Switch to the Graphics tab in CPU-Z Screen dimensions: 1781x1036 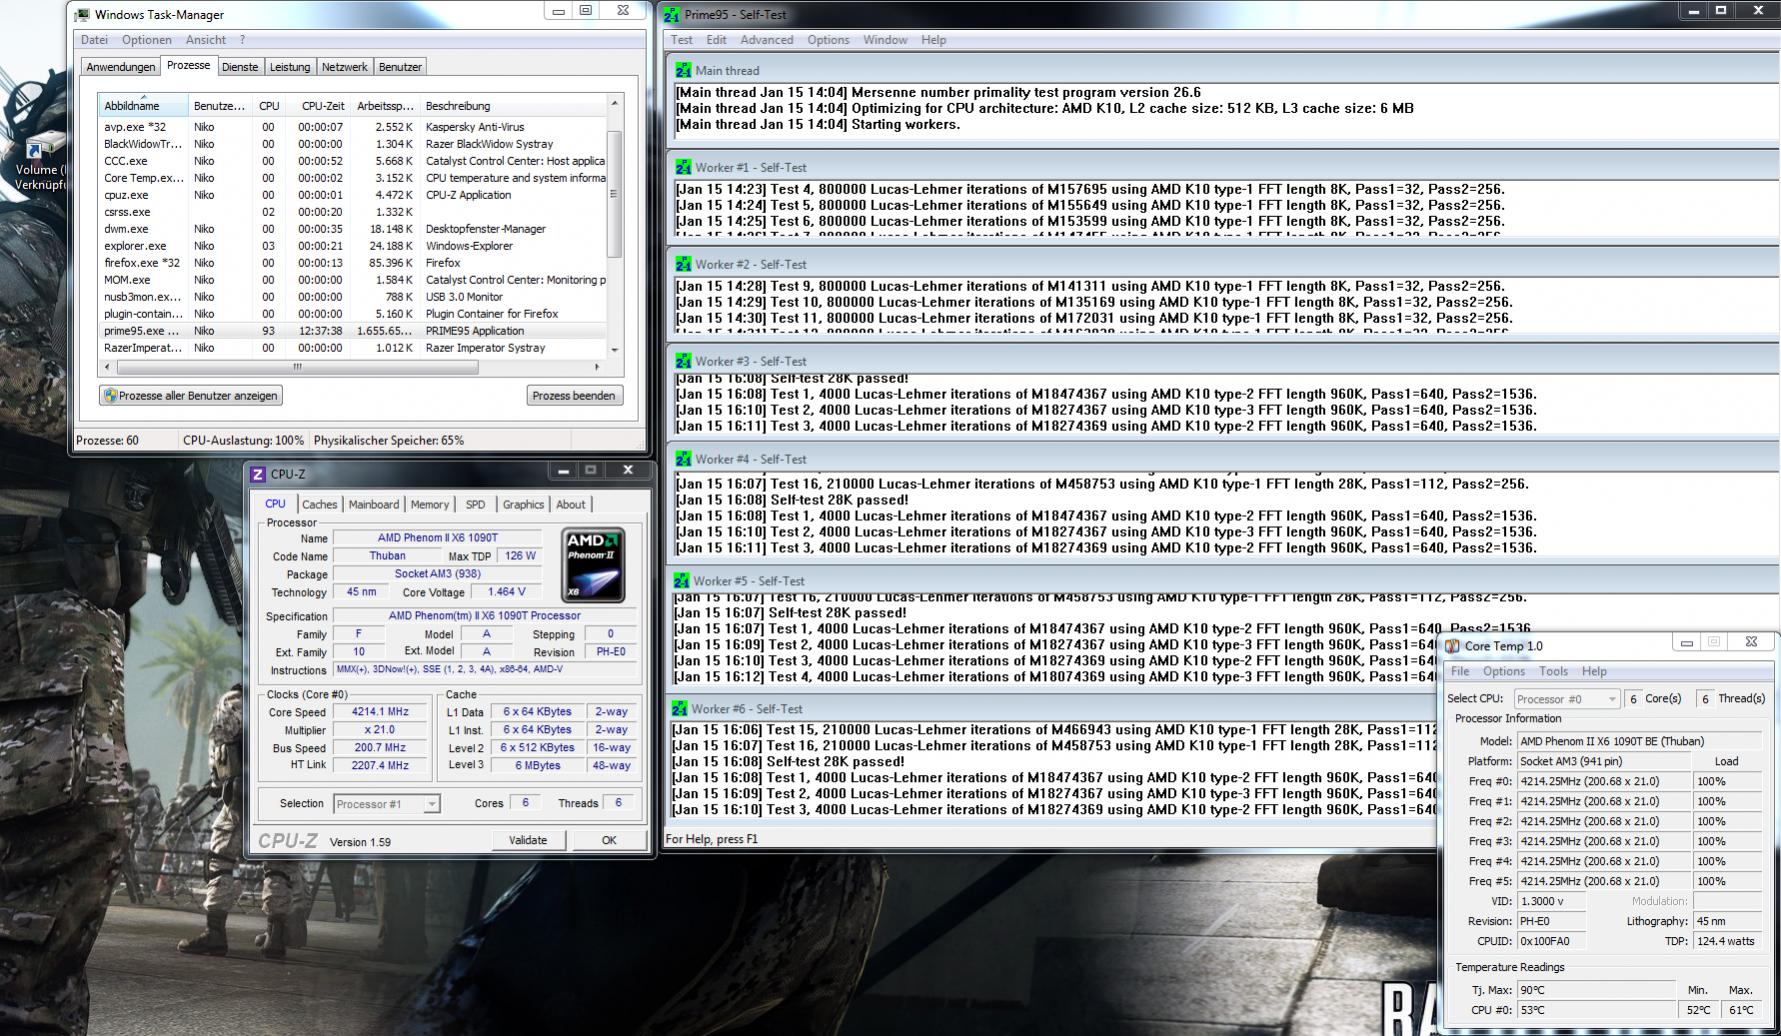click(x=524, y=505)
